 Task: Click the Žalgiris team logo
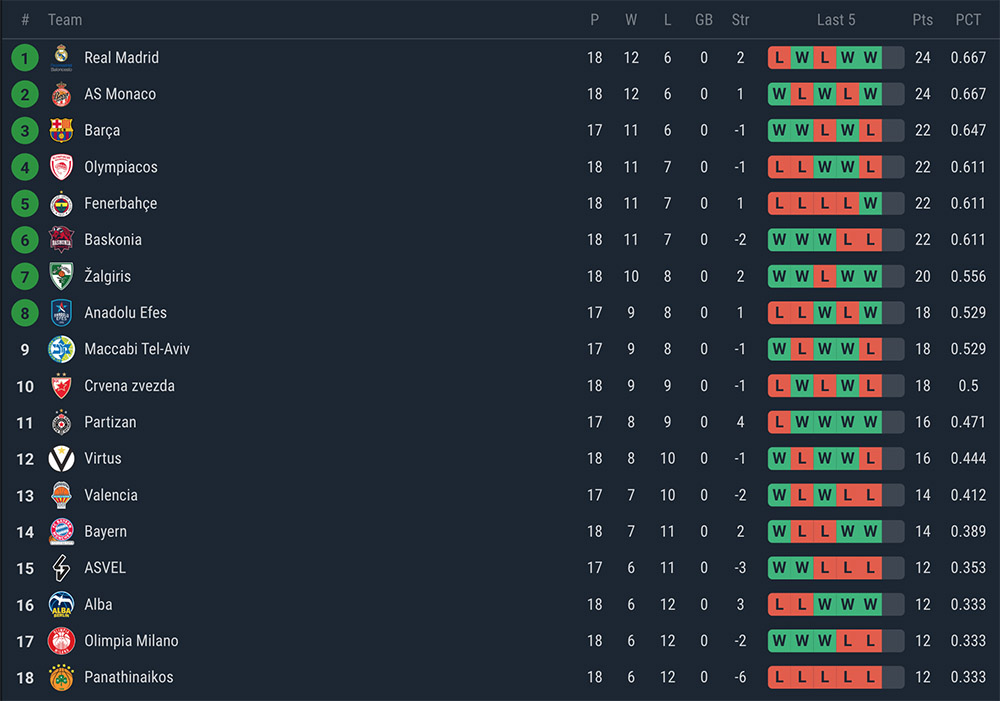61,276
